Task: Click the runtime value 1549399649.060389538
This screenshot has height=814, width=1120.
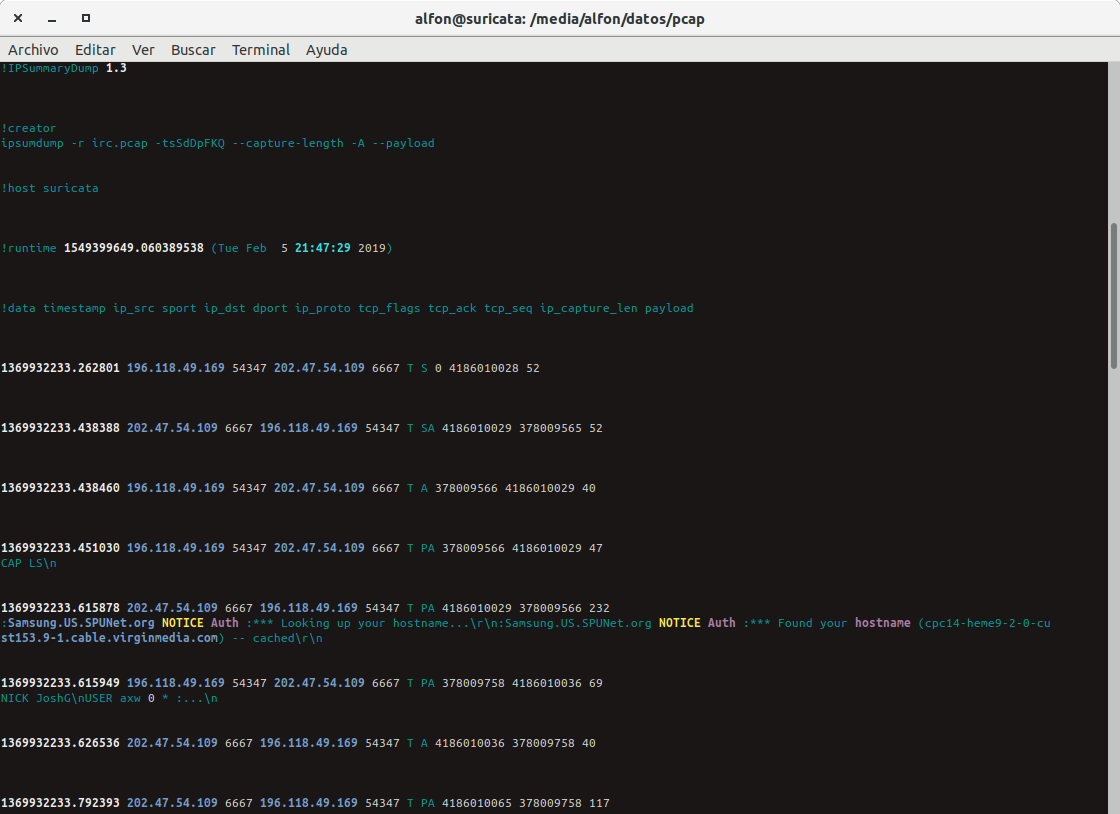Action: [x=134, y=248]
